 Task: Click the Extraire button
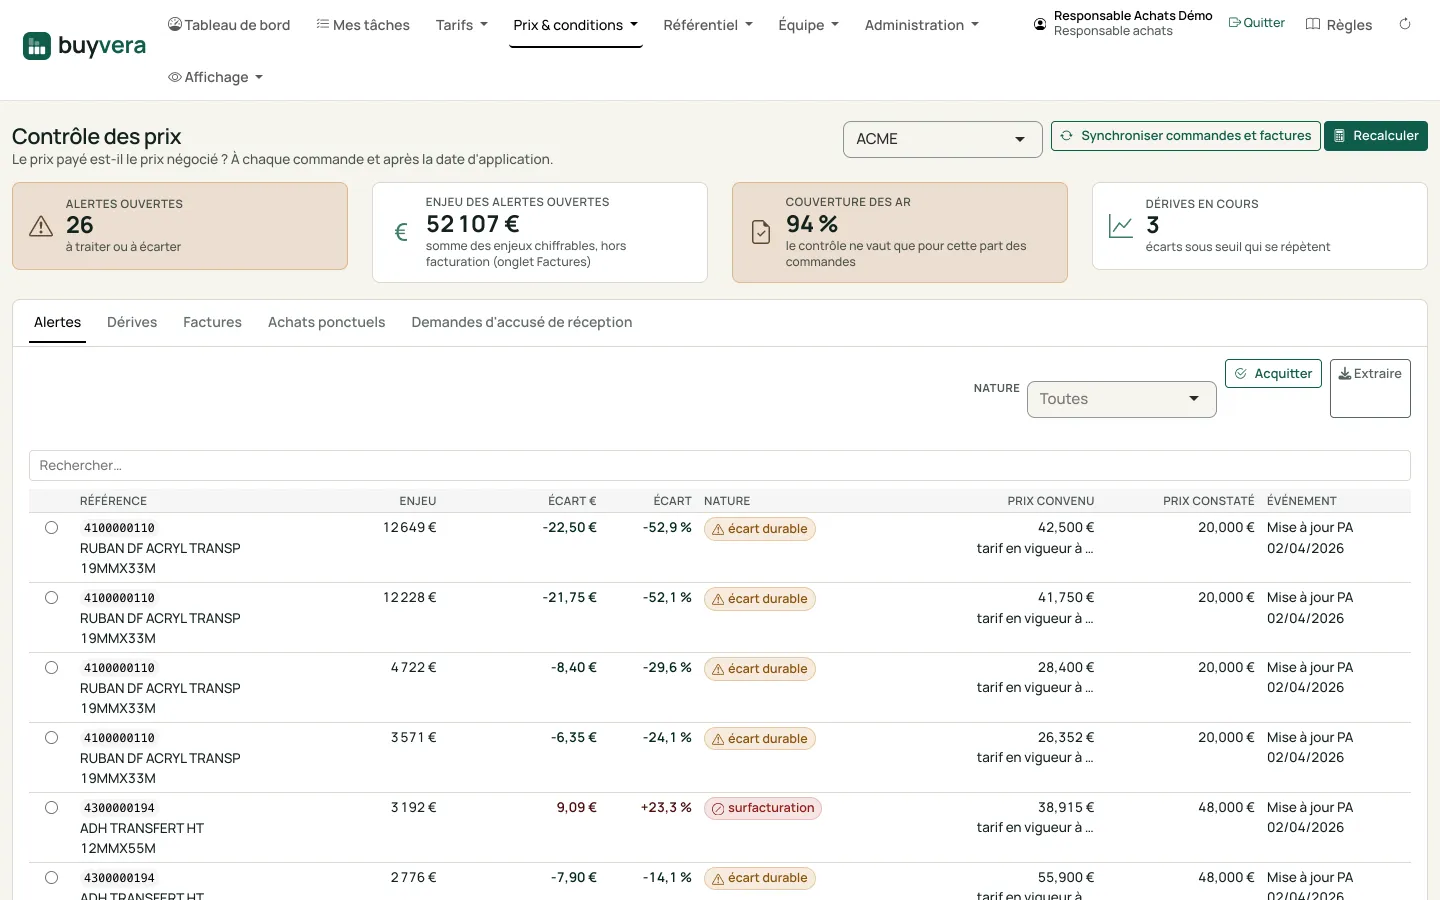click(1370, 388)
